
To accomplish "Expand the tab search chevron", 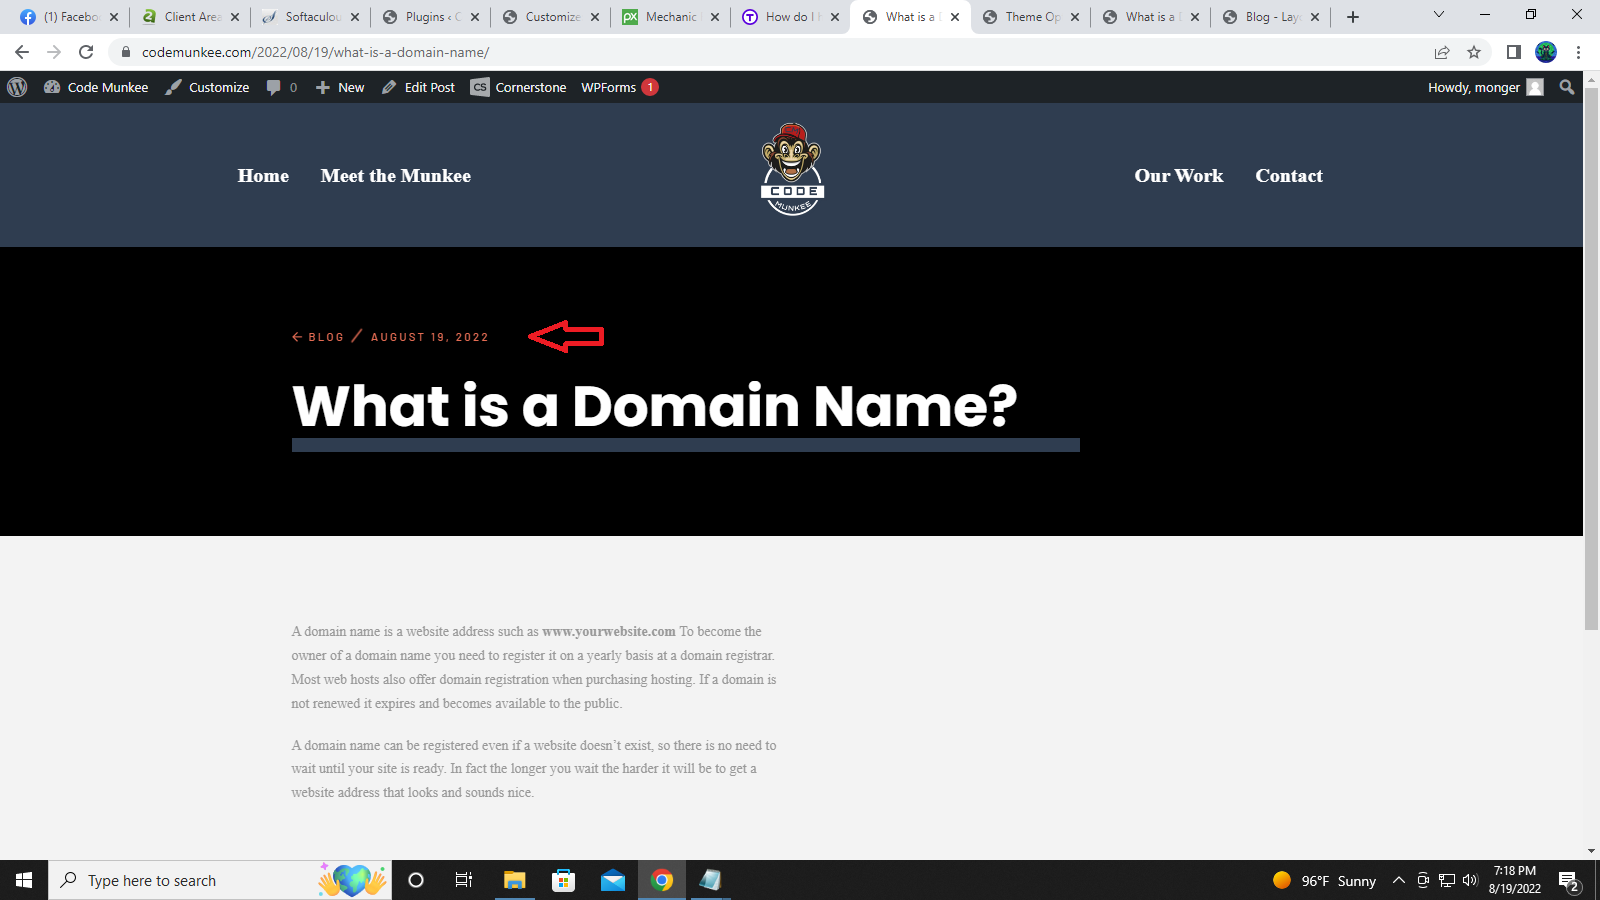I will 1439,15.
